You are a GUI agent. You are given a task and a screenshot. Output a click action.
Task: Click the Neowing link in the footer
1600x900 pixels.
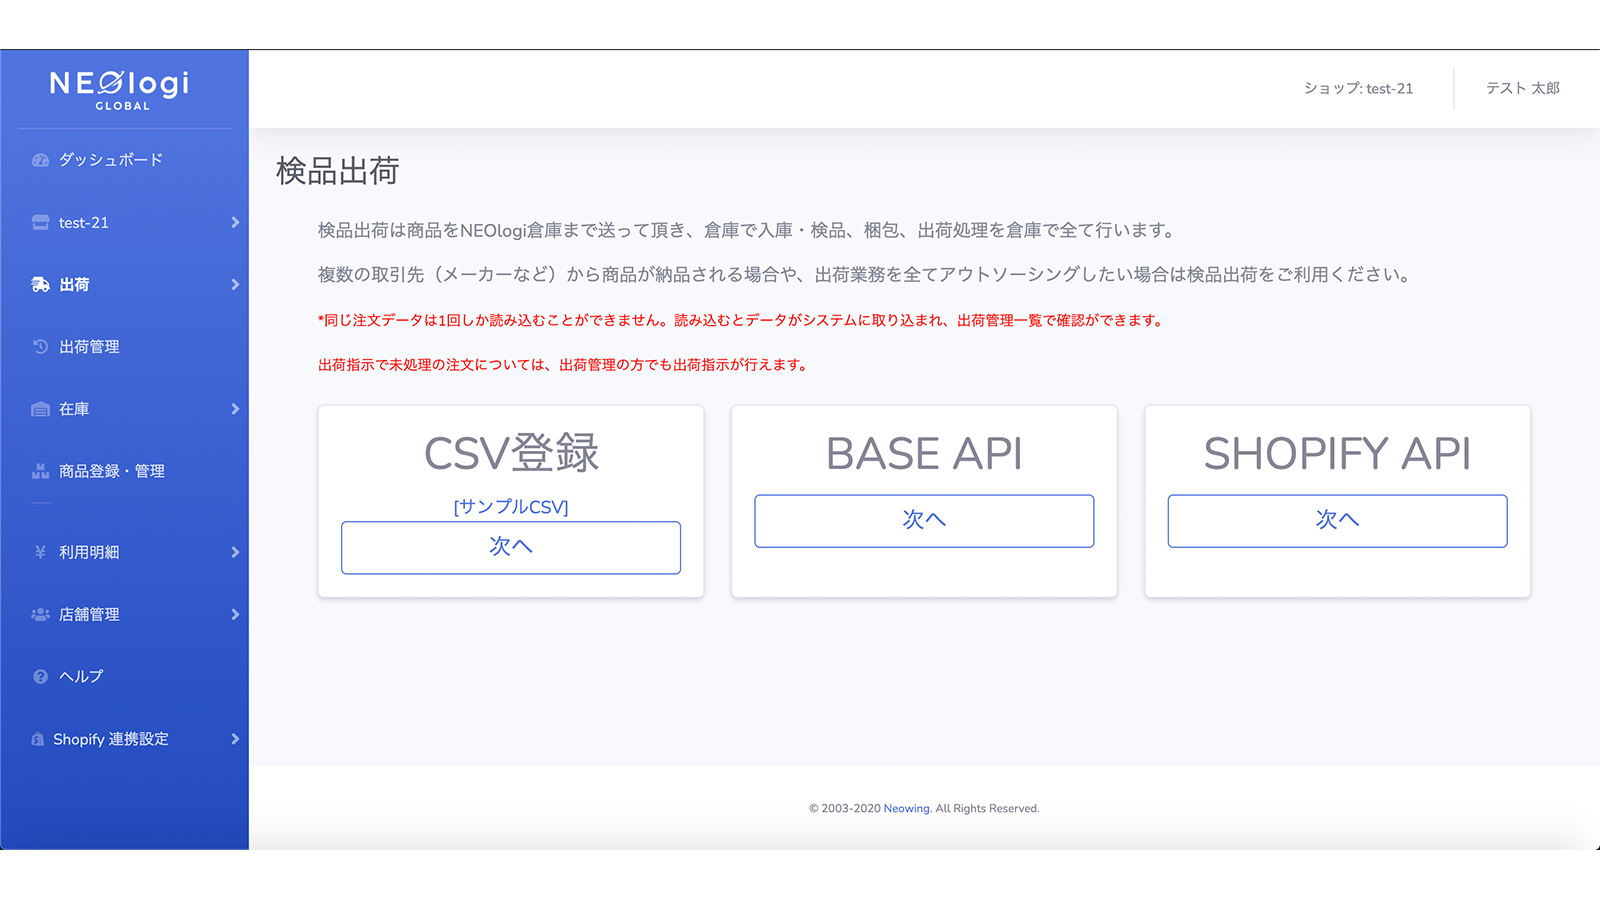pyautogui.click(x=905, y=808)
